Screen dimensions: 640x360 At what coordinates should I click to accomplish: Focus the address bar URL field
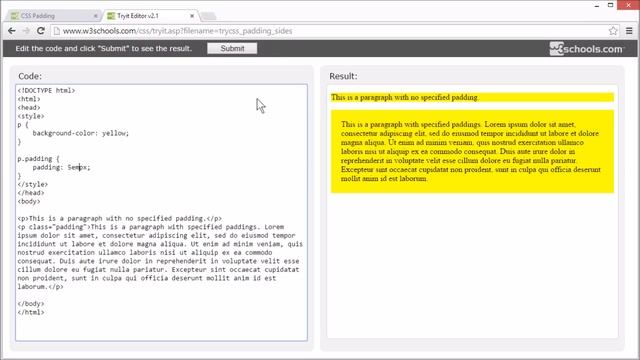(334, 31)
